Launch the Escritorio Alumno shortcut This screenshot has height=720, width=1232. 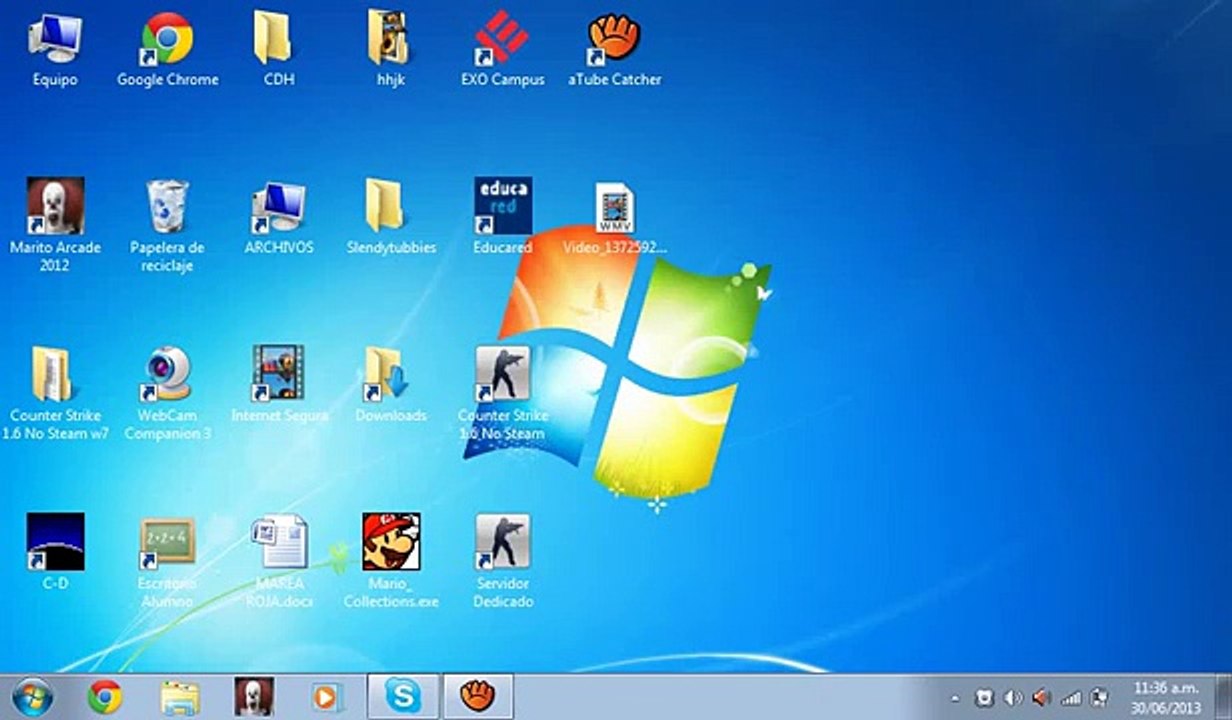point(167,562)
